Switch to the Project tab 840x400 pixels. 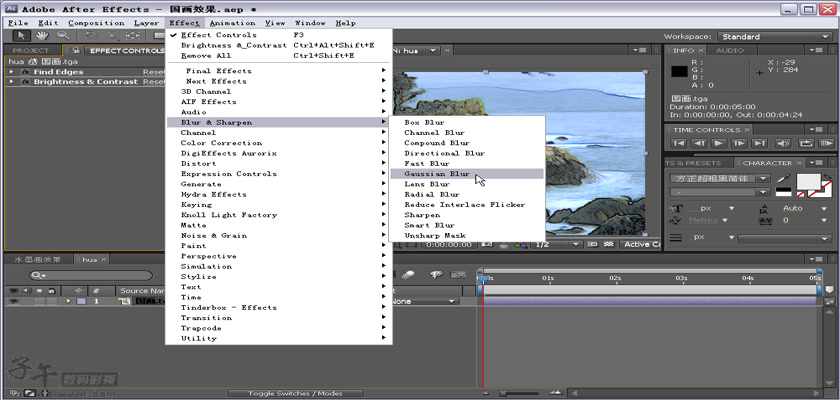tap(31, 50)
